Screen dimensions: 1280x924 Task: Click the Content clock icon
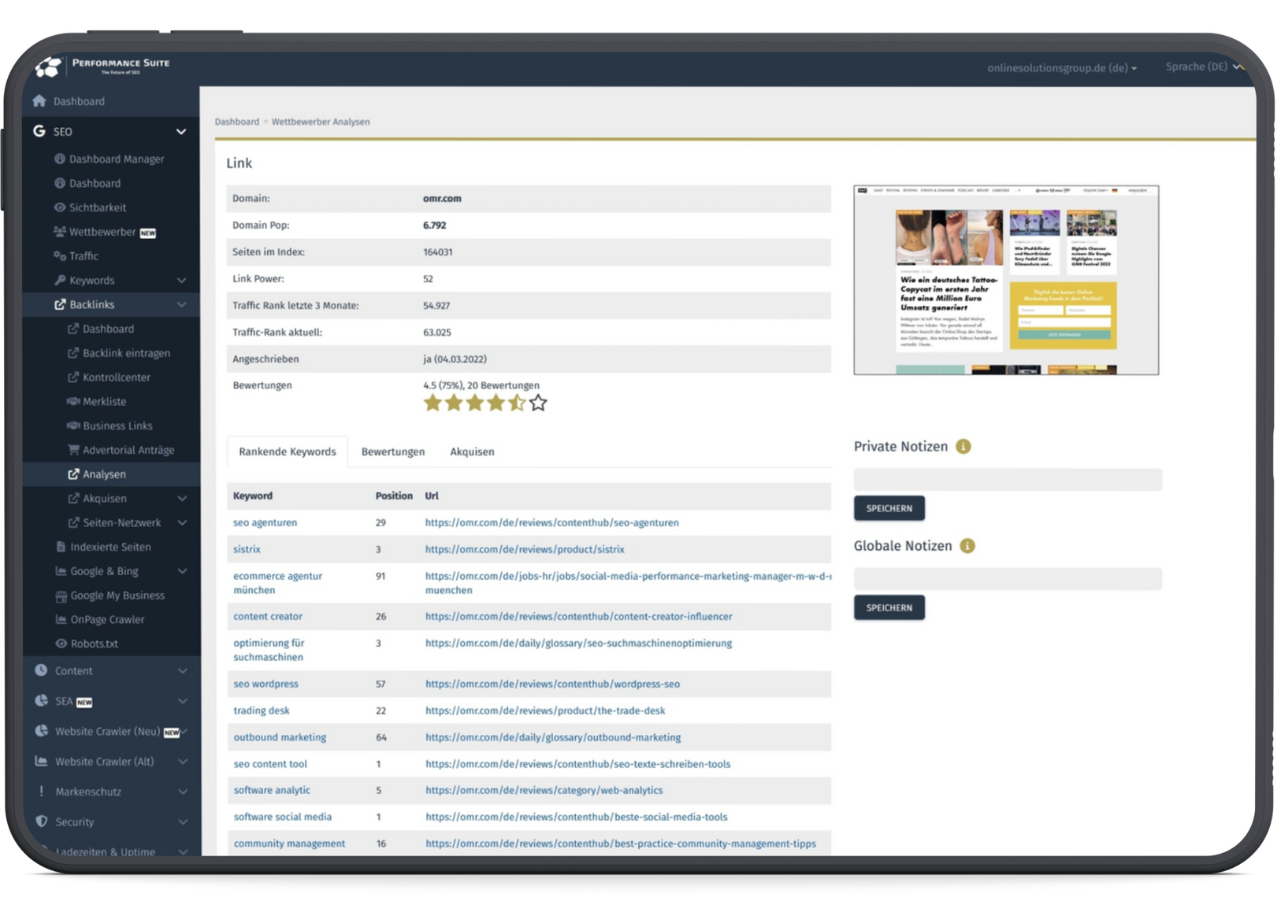click(x=41, y=671)
